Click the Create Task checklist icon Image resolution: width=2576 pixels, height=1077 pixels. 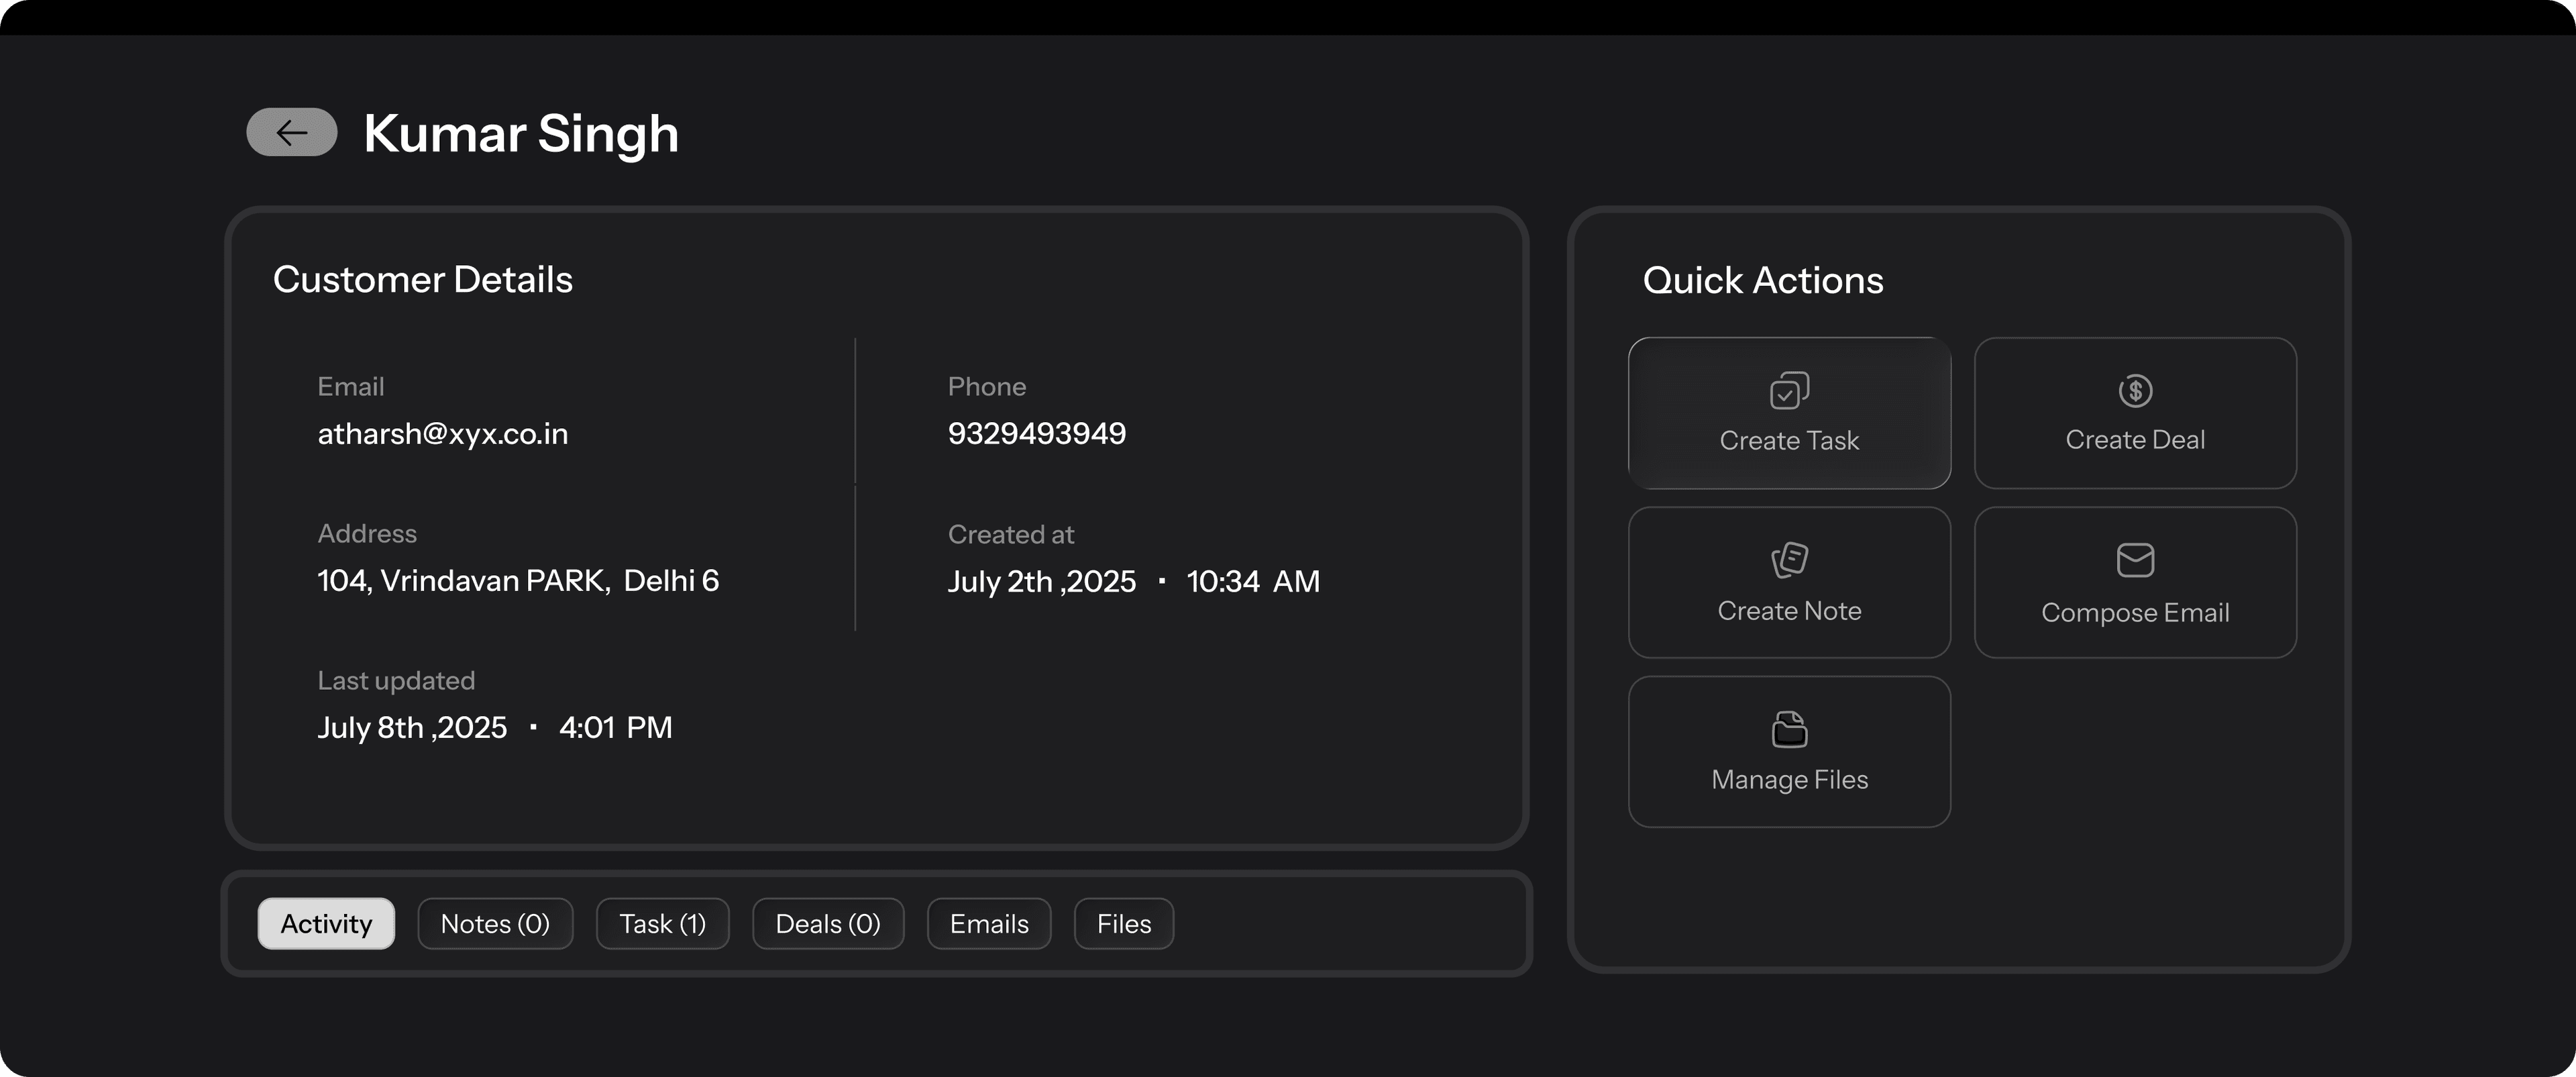coord(1789,390)
